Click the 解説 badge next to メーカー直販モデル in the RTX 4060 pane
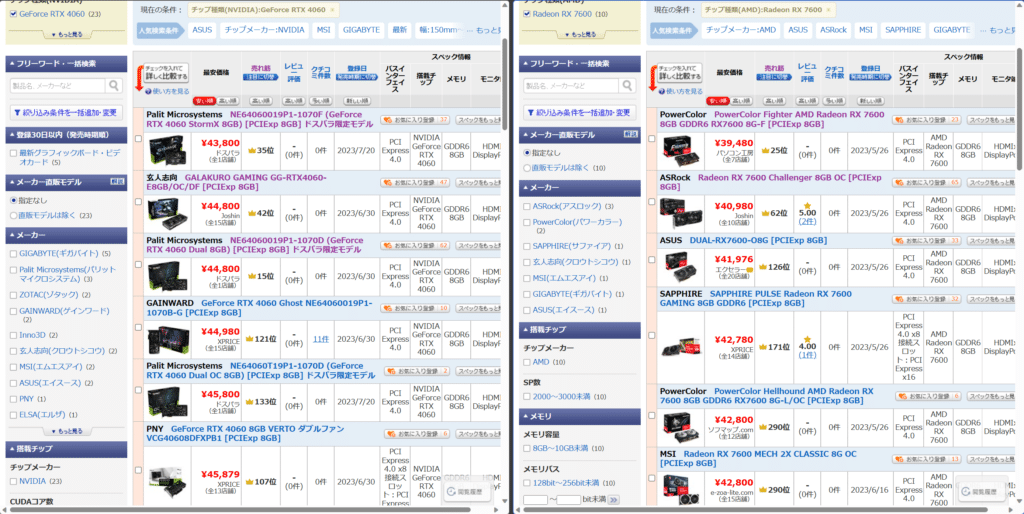Viewport: 1024px width, 514px height. coord(116,182)
